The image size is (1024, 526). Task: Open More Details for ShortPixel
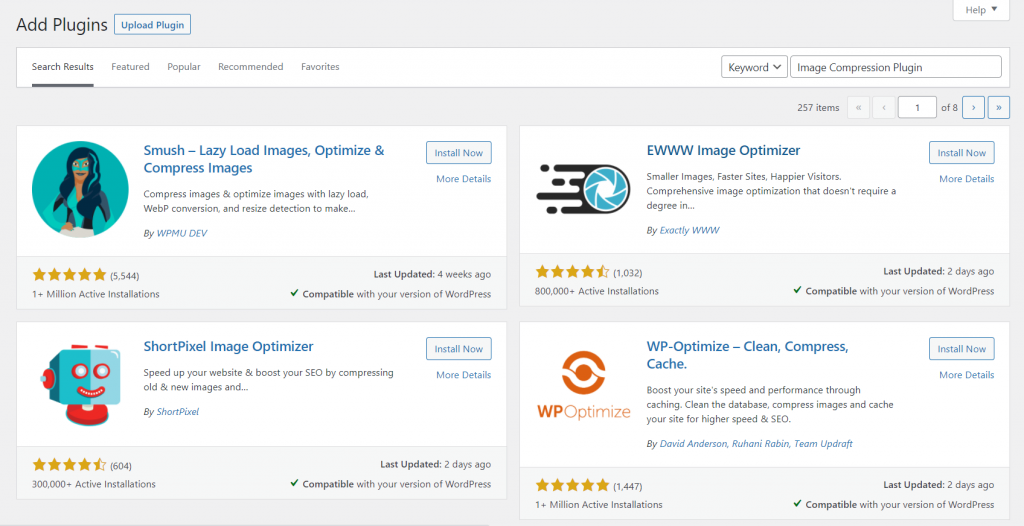point(464,374)
